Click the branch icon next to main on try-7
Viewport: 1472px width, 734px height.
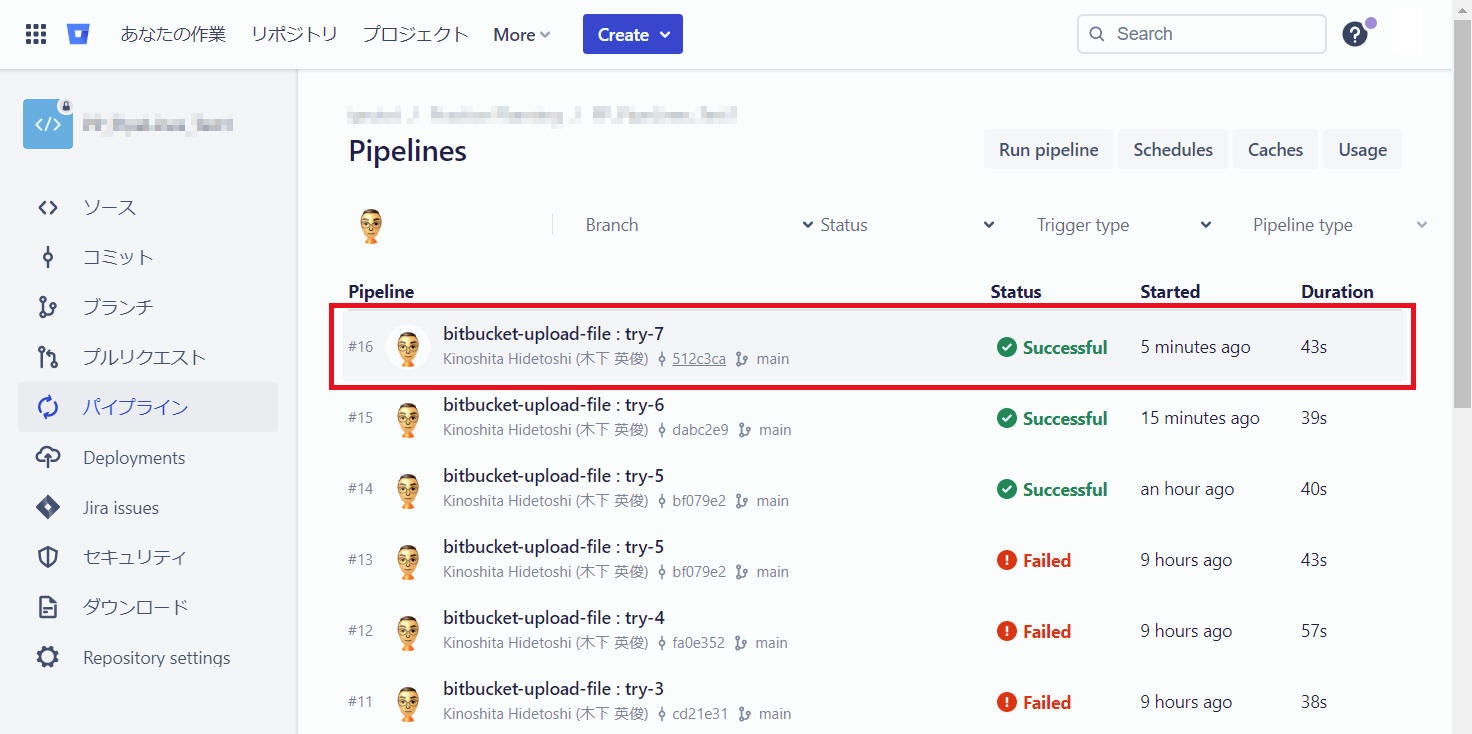740,358
